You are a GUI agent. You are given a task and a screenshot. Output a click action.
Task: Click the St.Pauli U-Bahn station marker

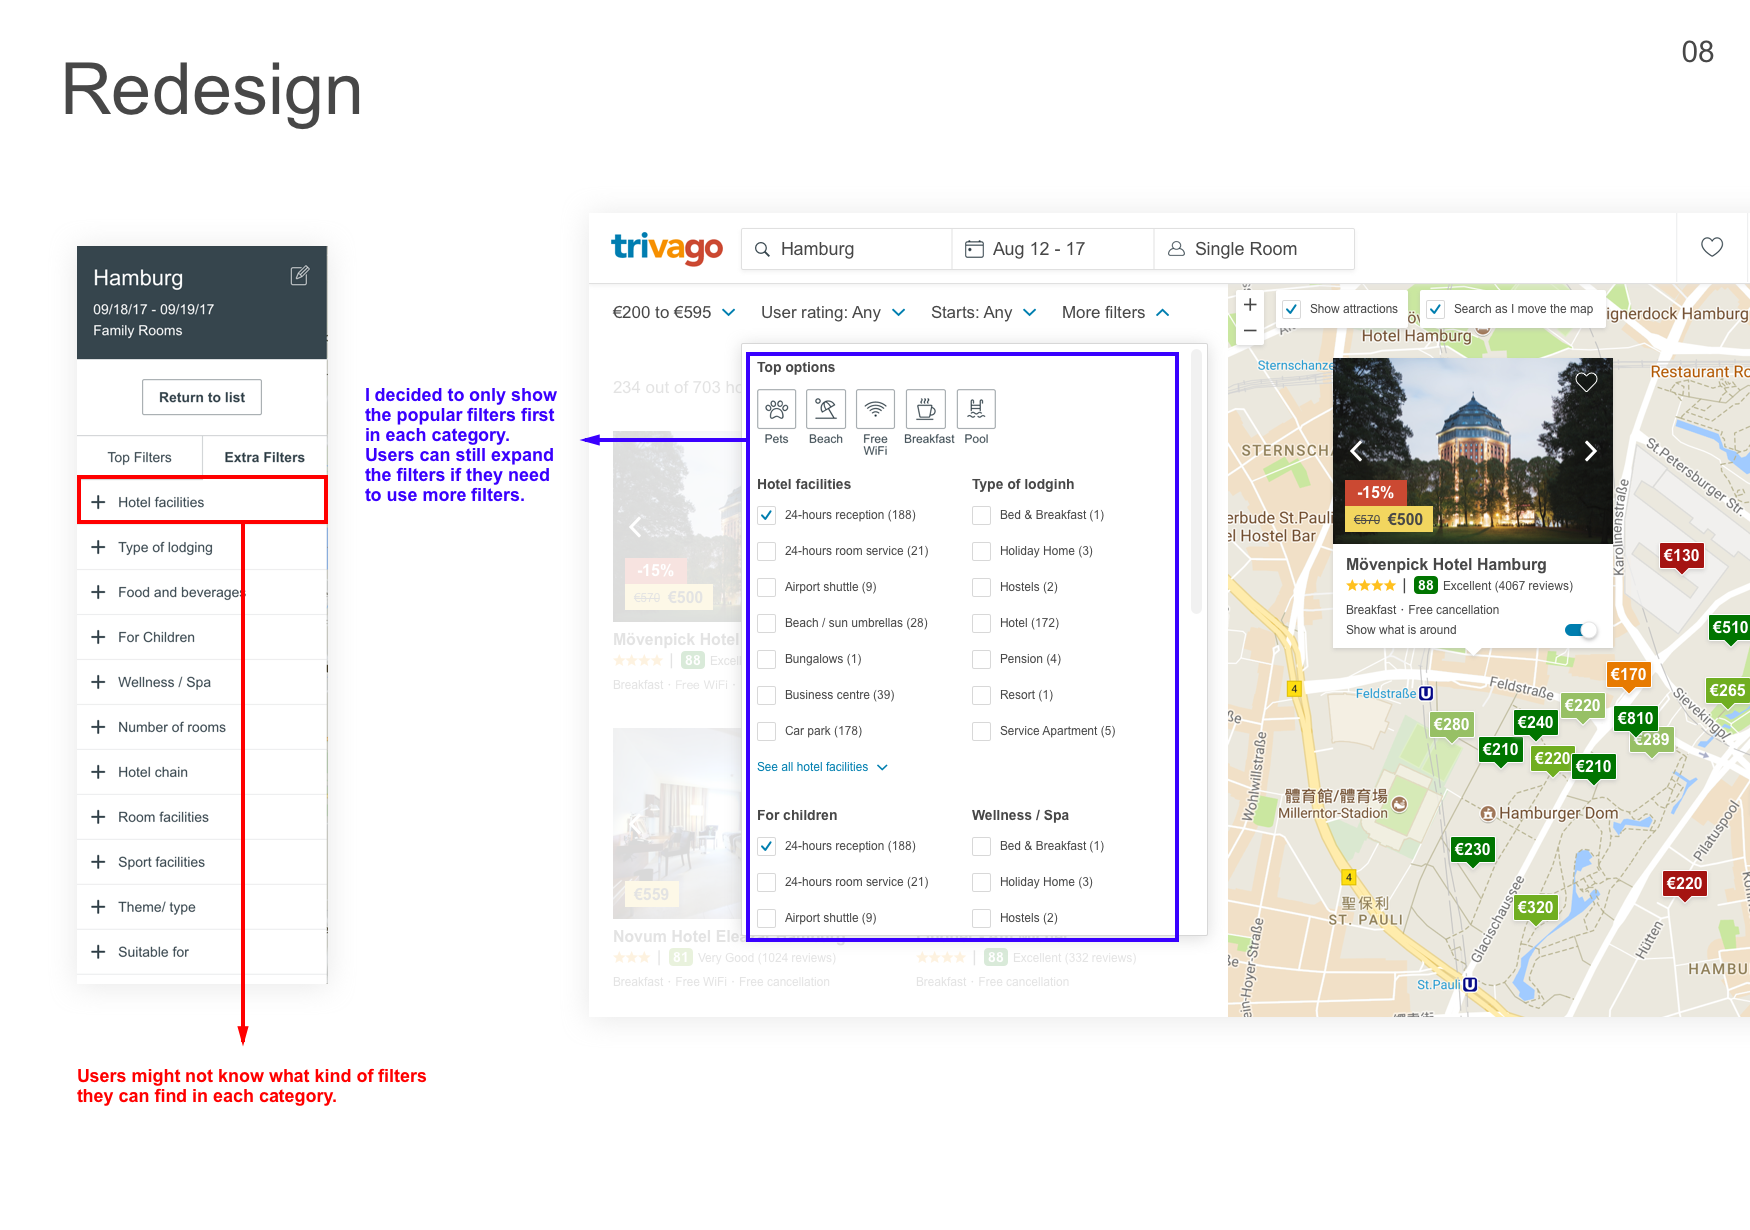pyautogui.click(x=1470, y=984)
